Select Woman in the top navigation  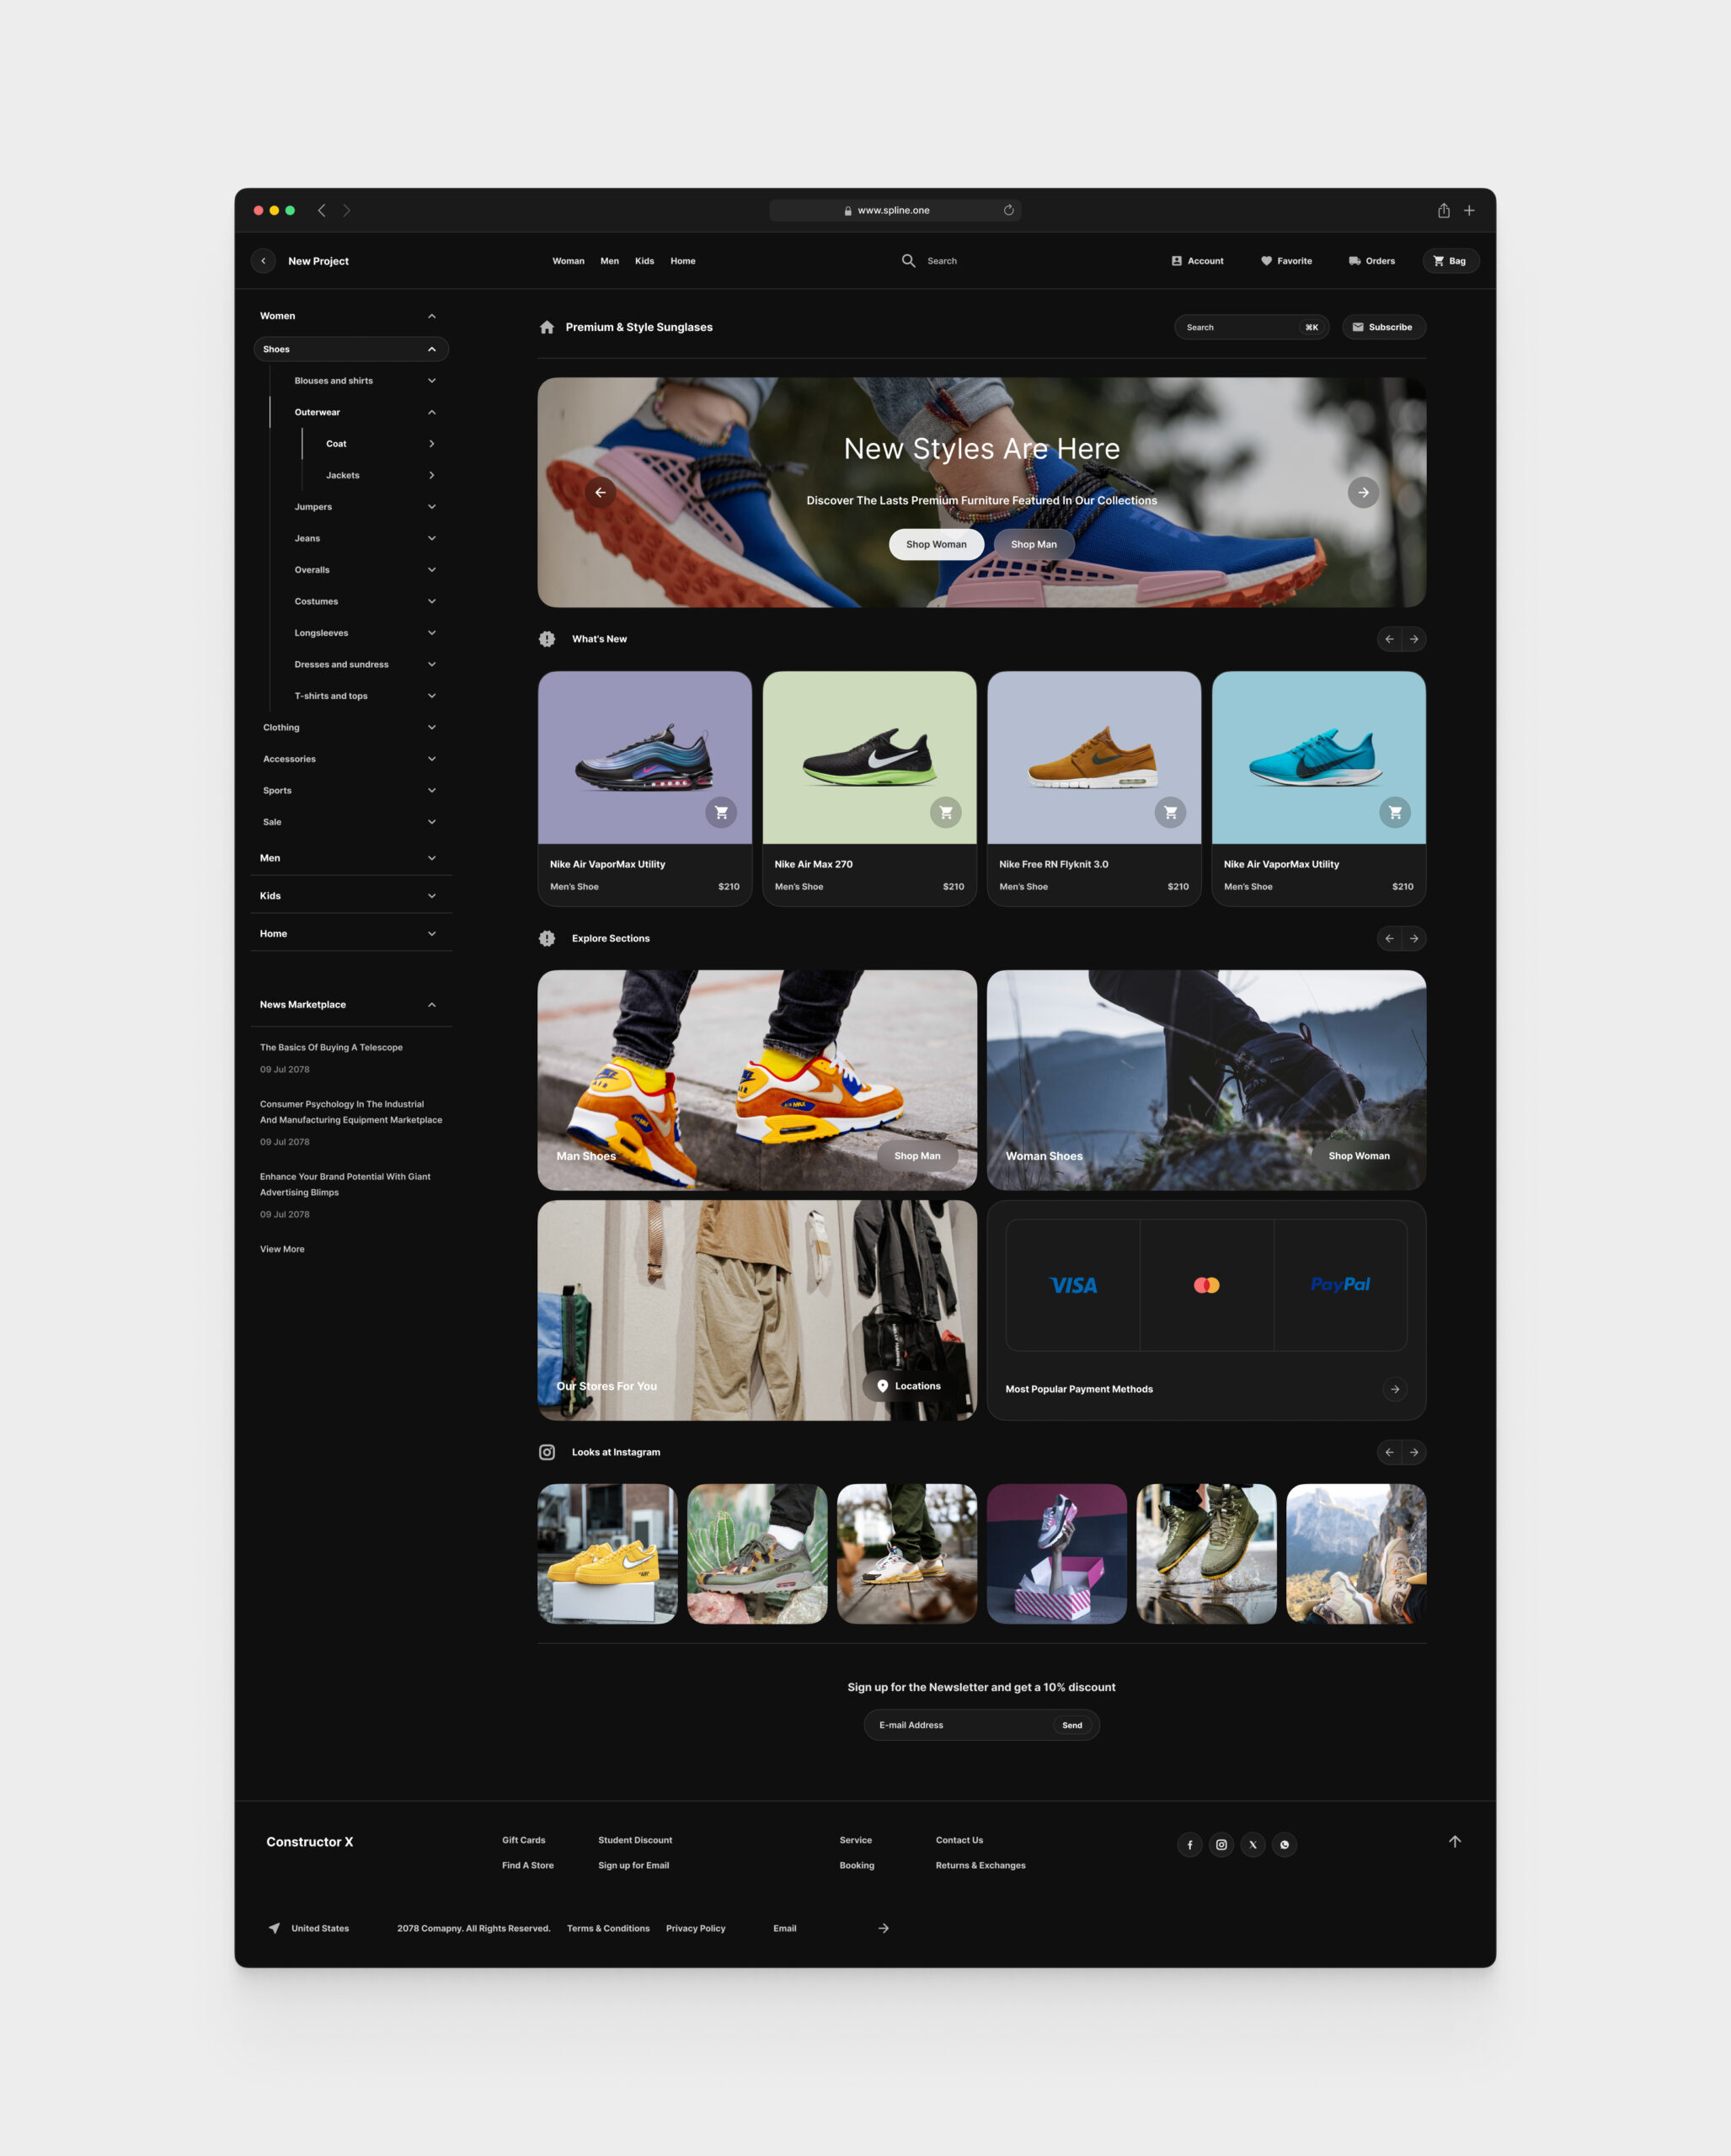point(568,261)
